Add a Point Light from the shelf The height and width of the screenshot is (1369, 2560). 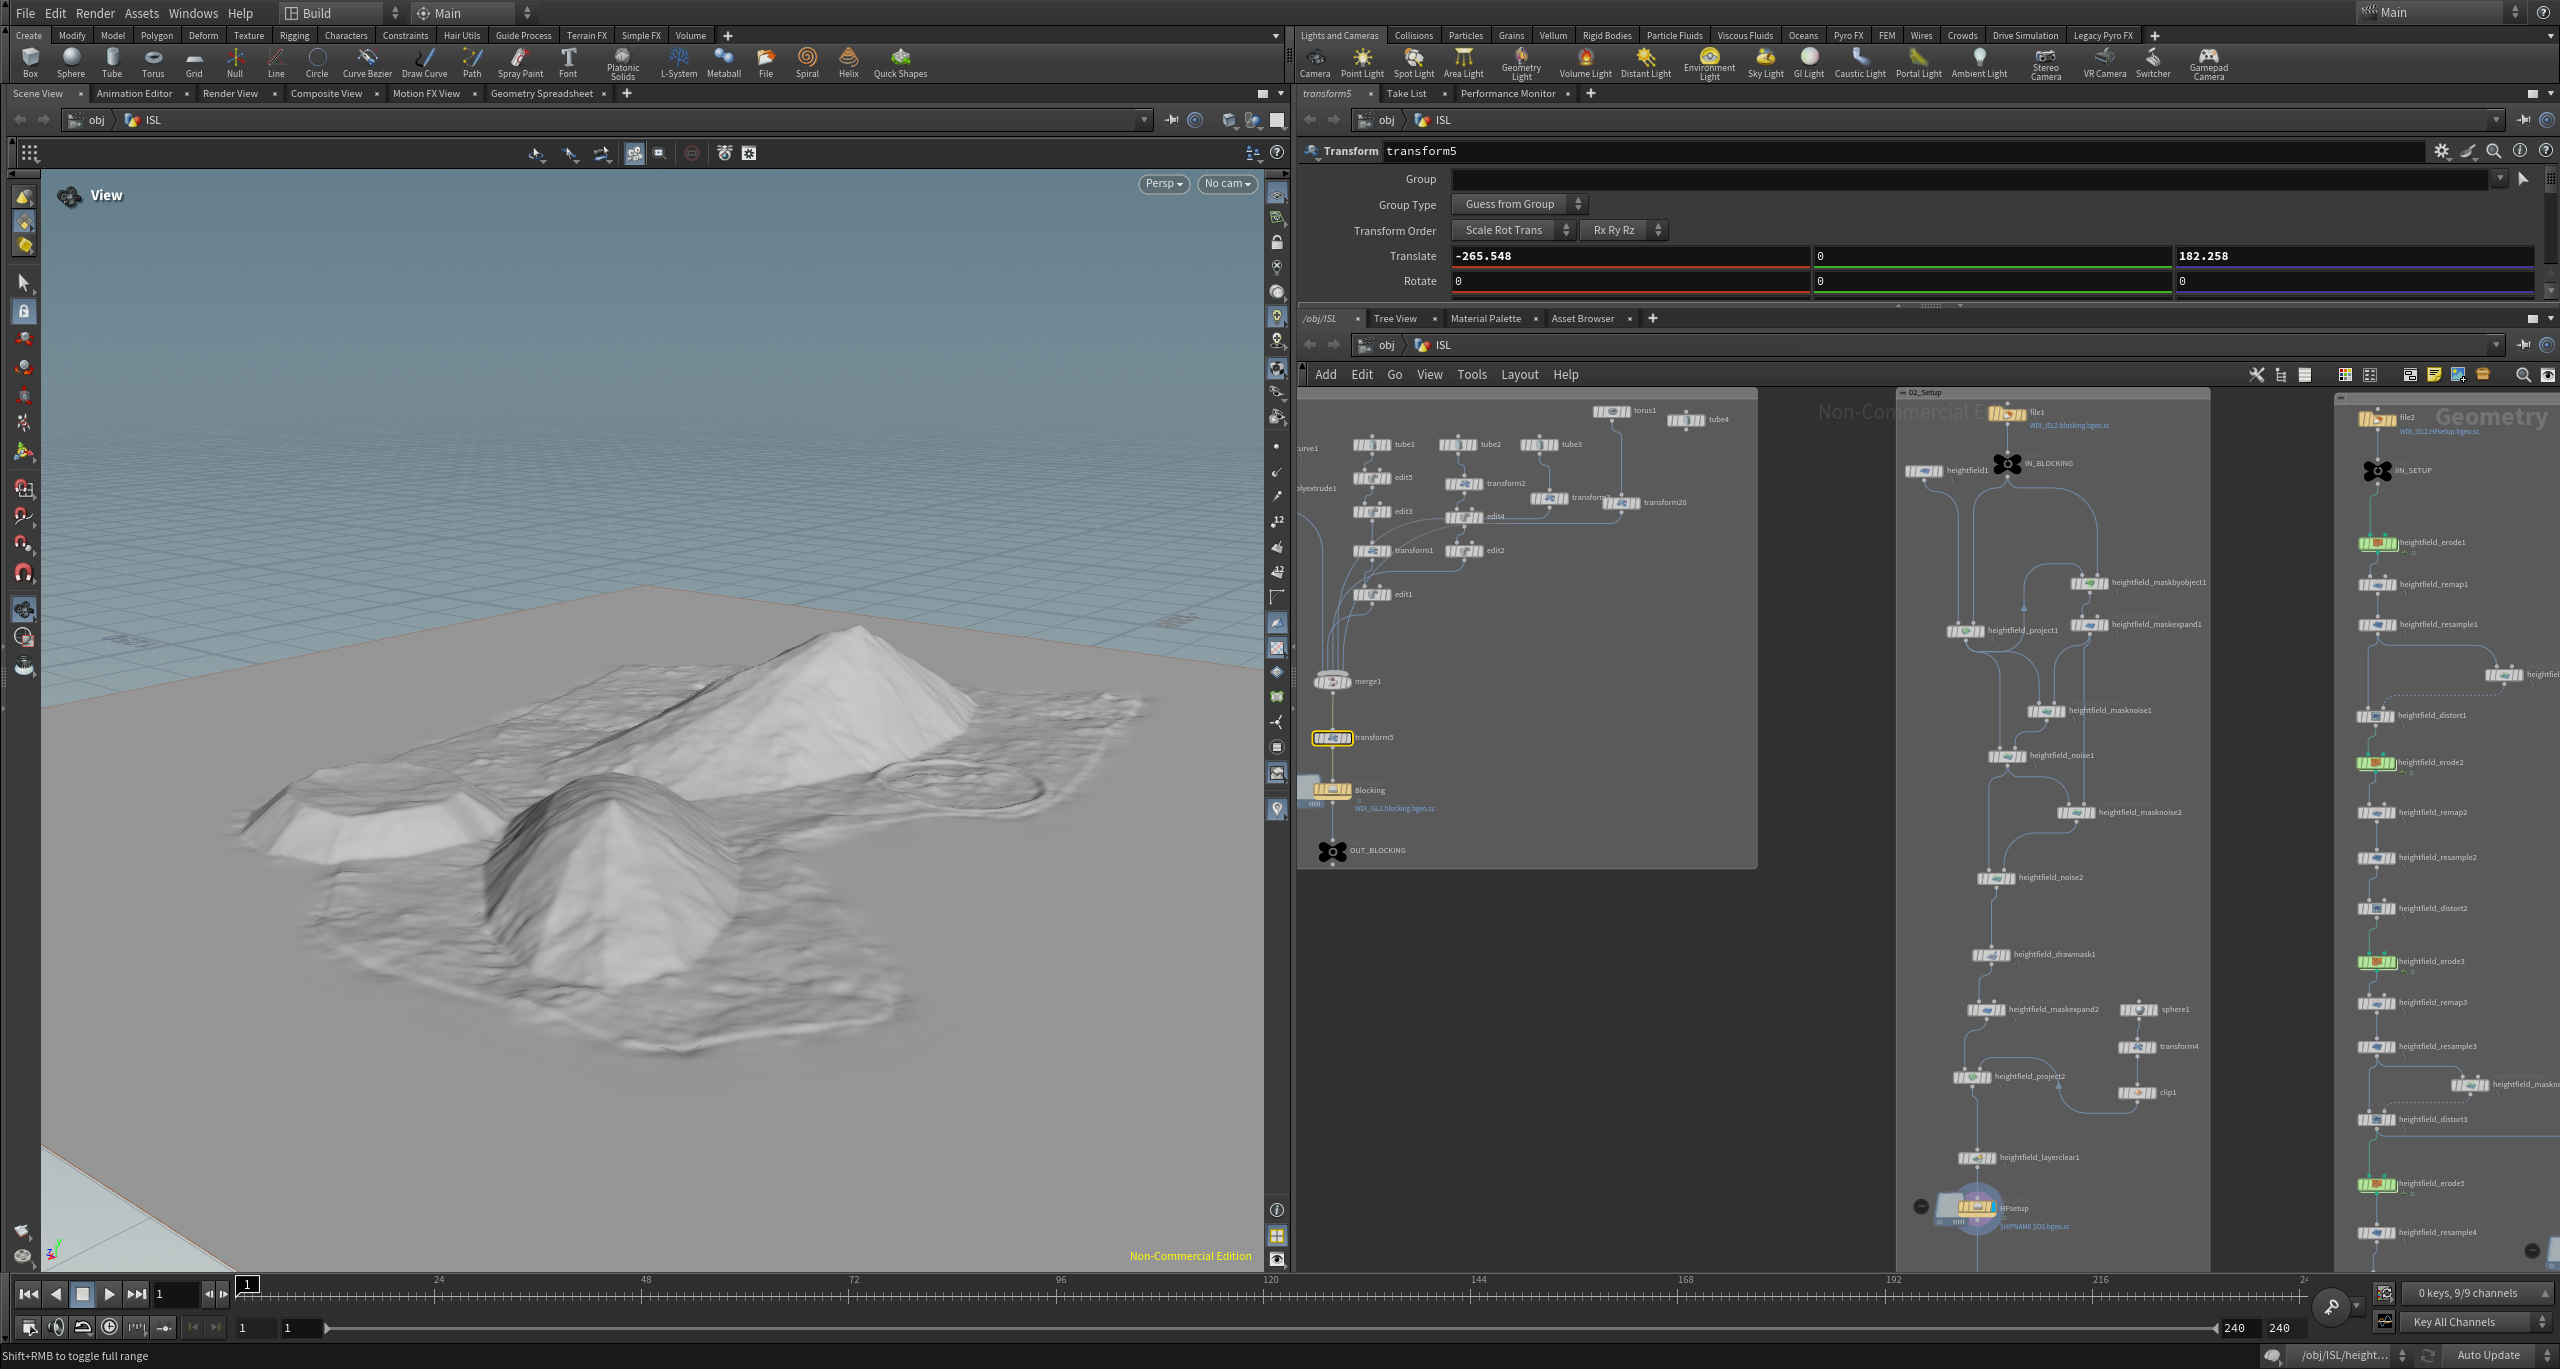[x=1362, y=62]
